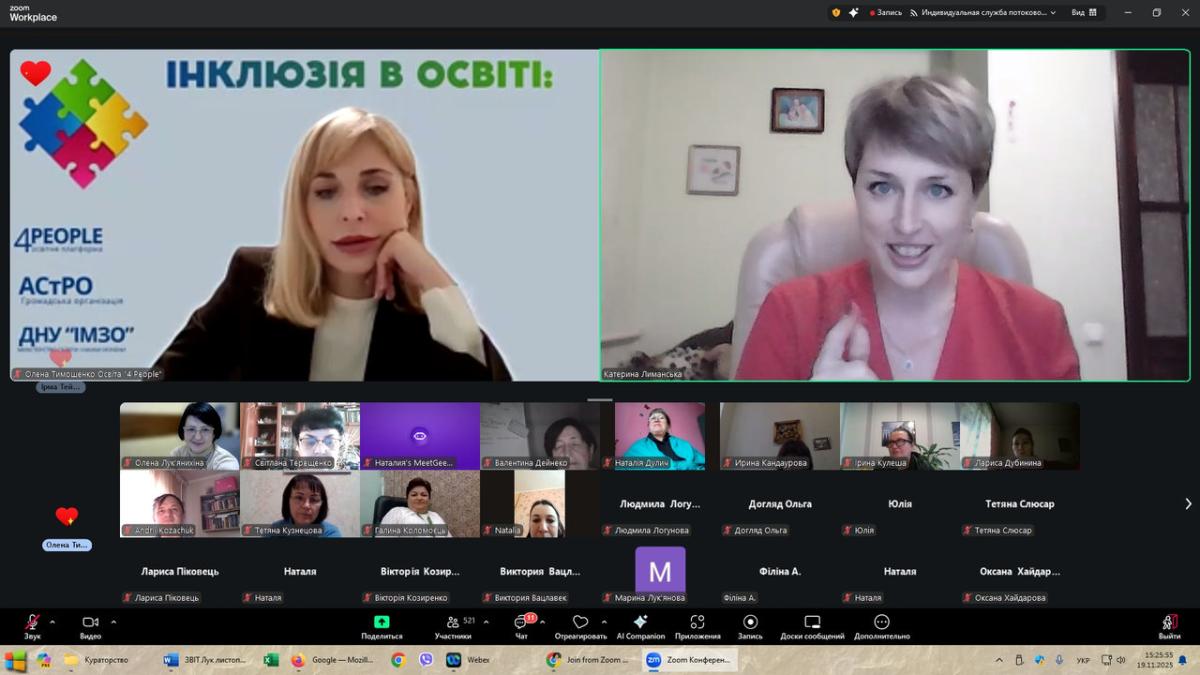This screenshot has width=1200, height=675.
Task: Open the Участники participants panel
Action: pos(453,626)
